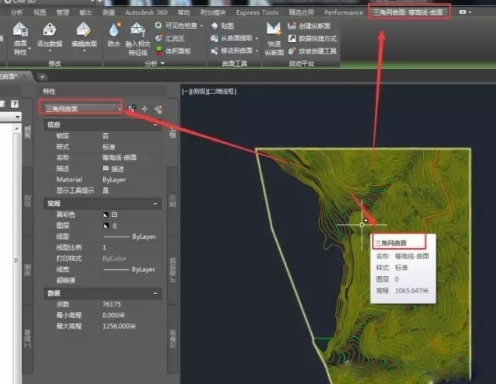Open 从曲面提取 dropdown arrow

(x=257, y=39)
